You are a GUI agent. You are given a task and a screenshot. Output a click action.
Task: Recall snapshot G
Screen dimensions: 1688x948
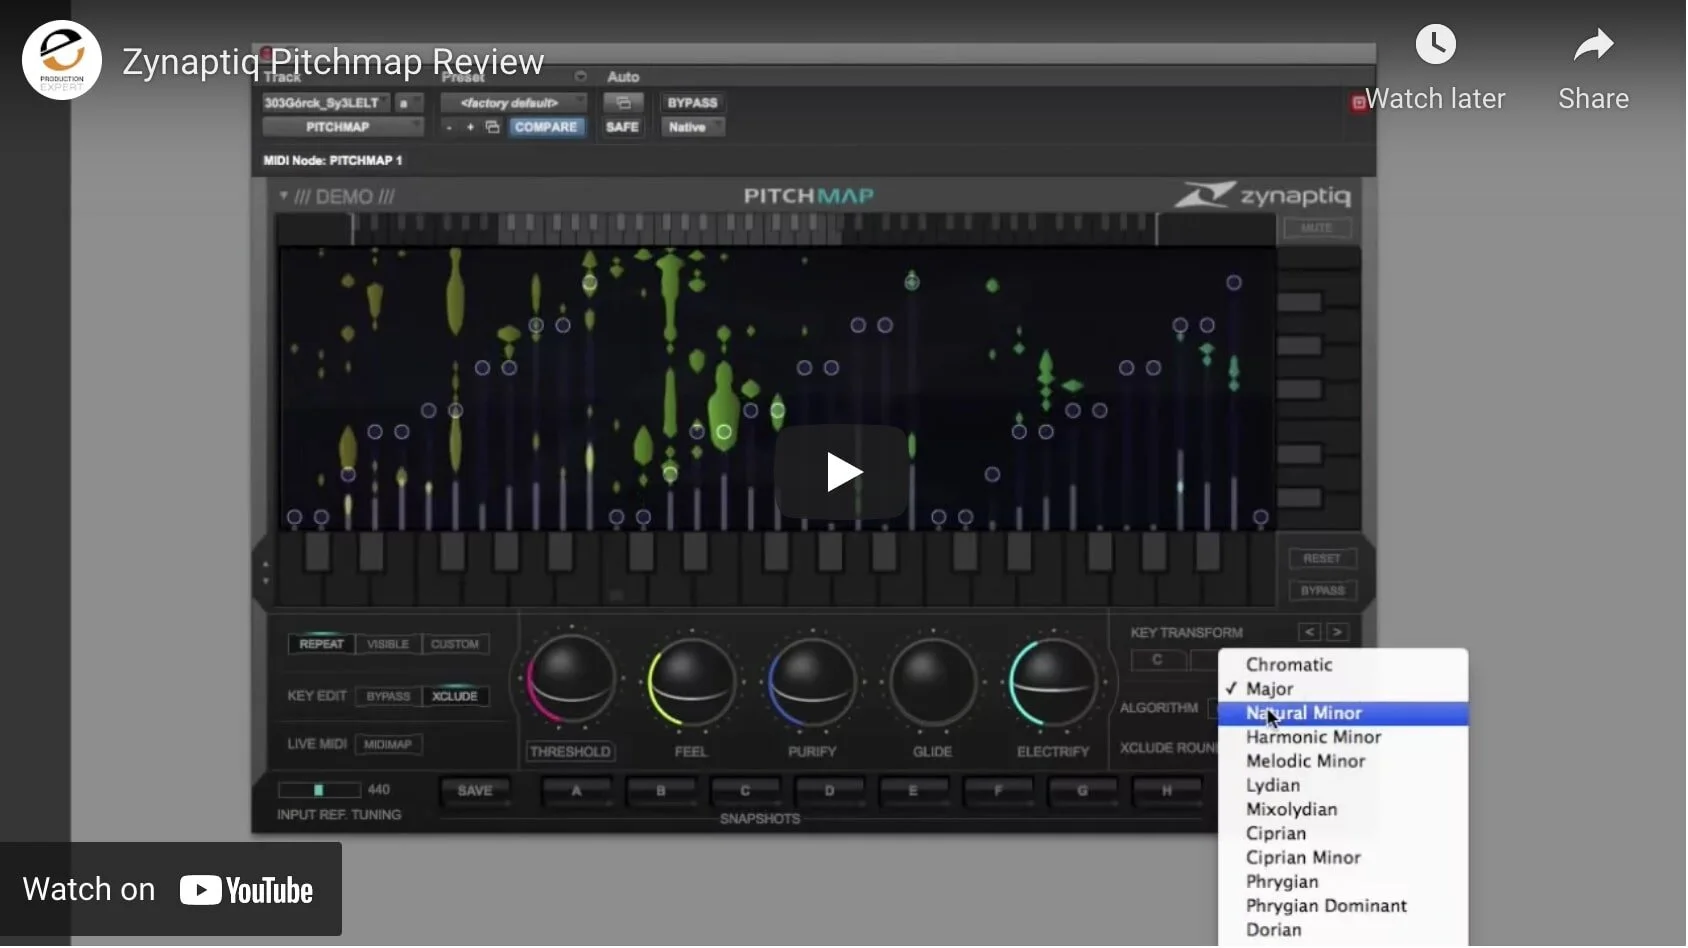tap(1082, 790)
